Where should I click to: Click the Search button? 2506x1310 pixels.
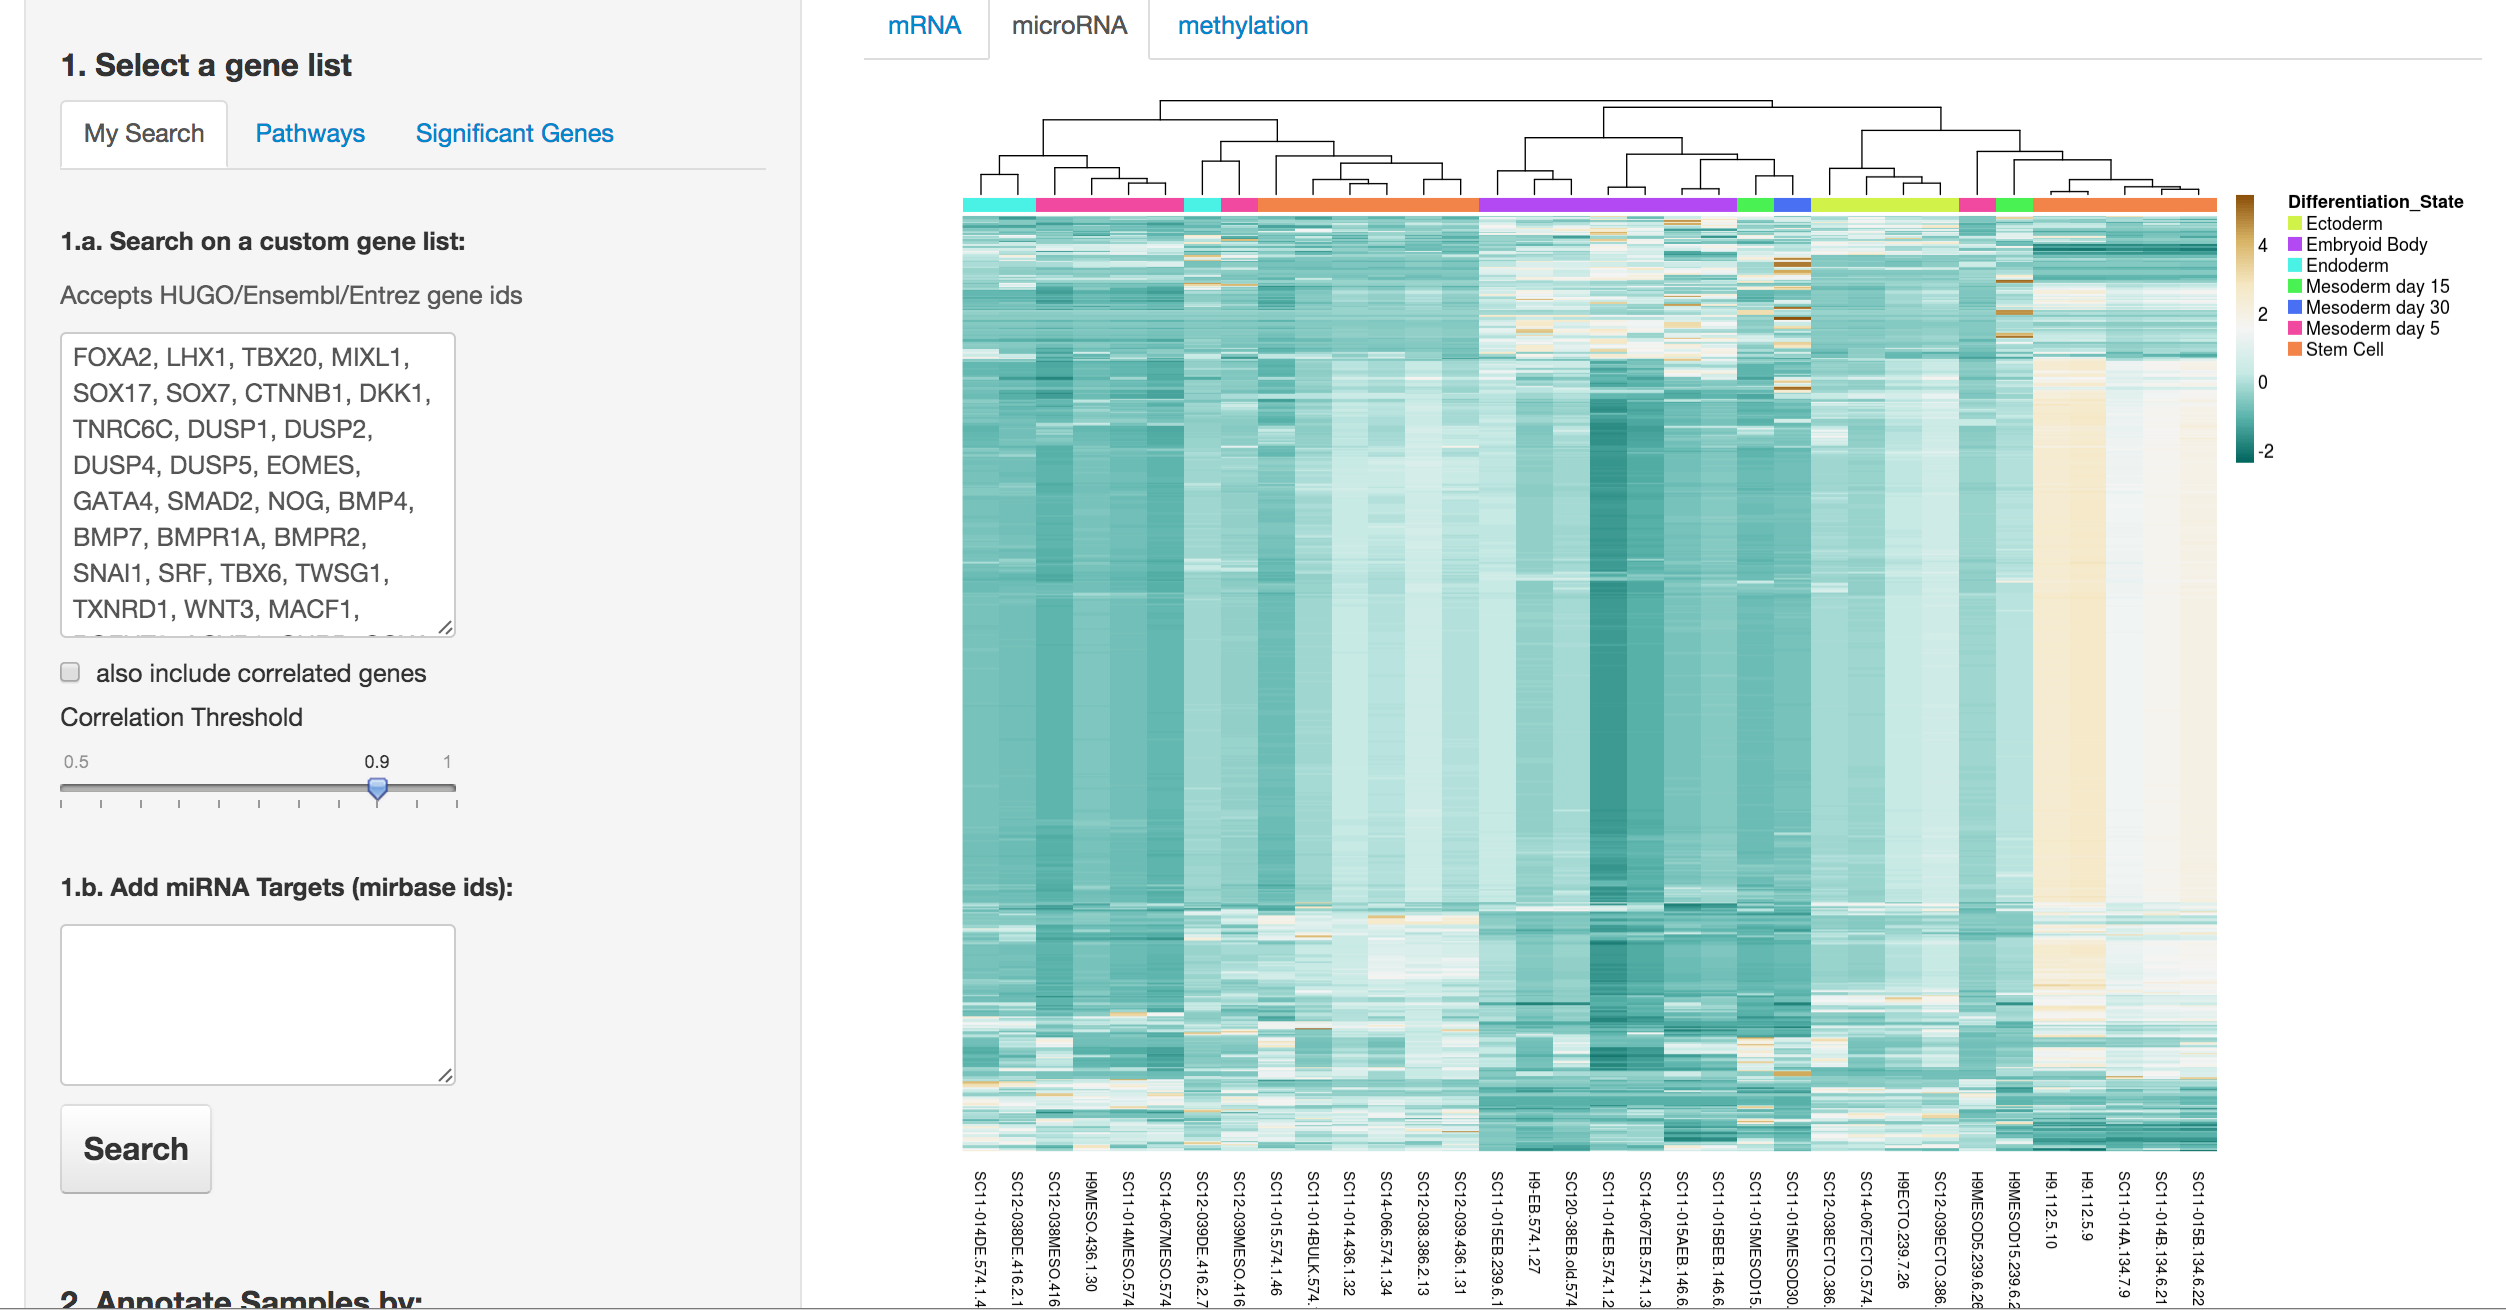coord(136,1149)
